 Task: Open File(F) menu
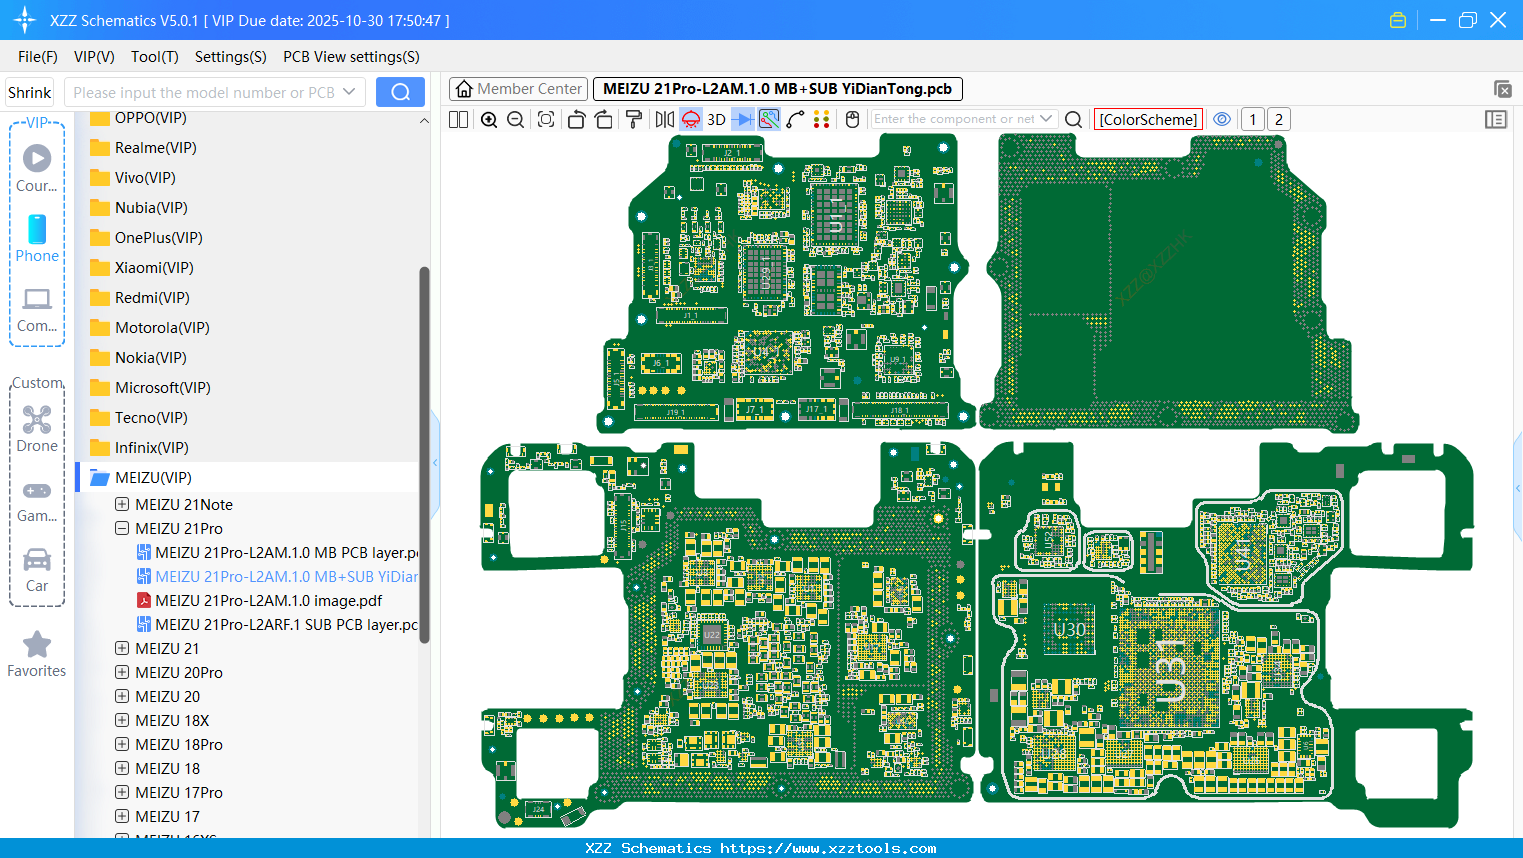pos(38,57)
